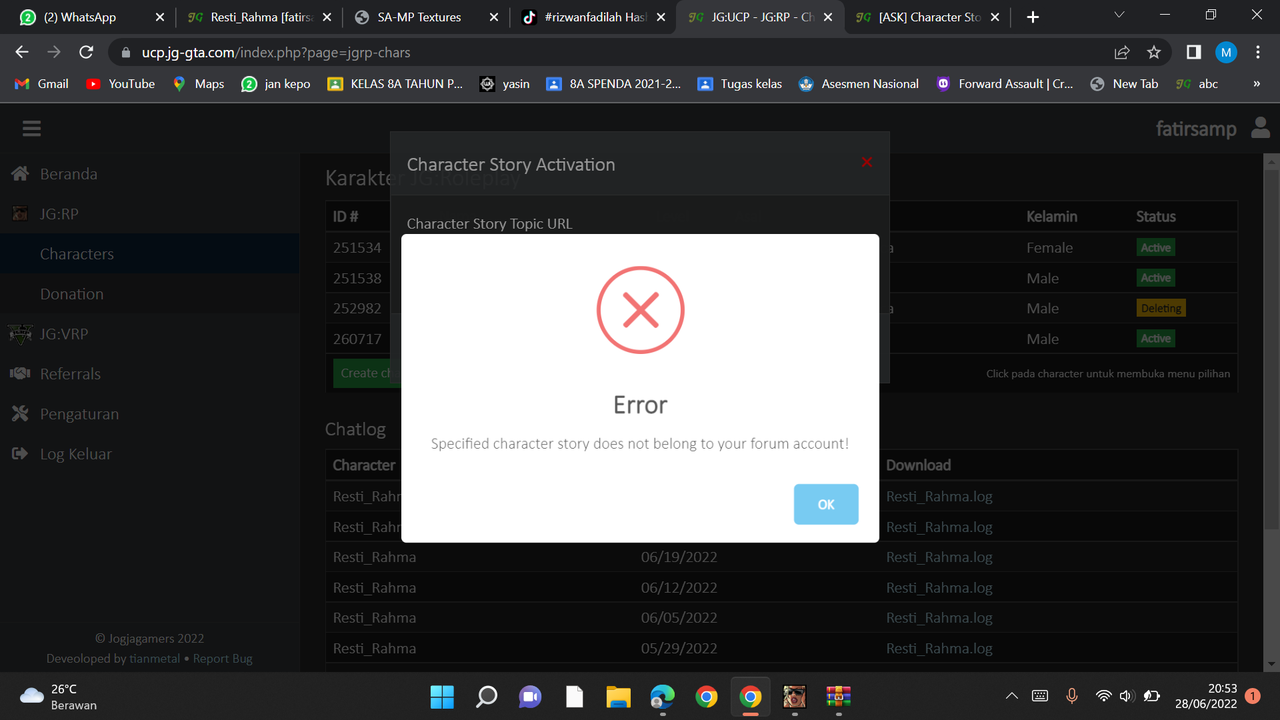Share this page from the address bar

pos(1122,52)
